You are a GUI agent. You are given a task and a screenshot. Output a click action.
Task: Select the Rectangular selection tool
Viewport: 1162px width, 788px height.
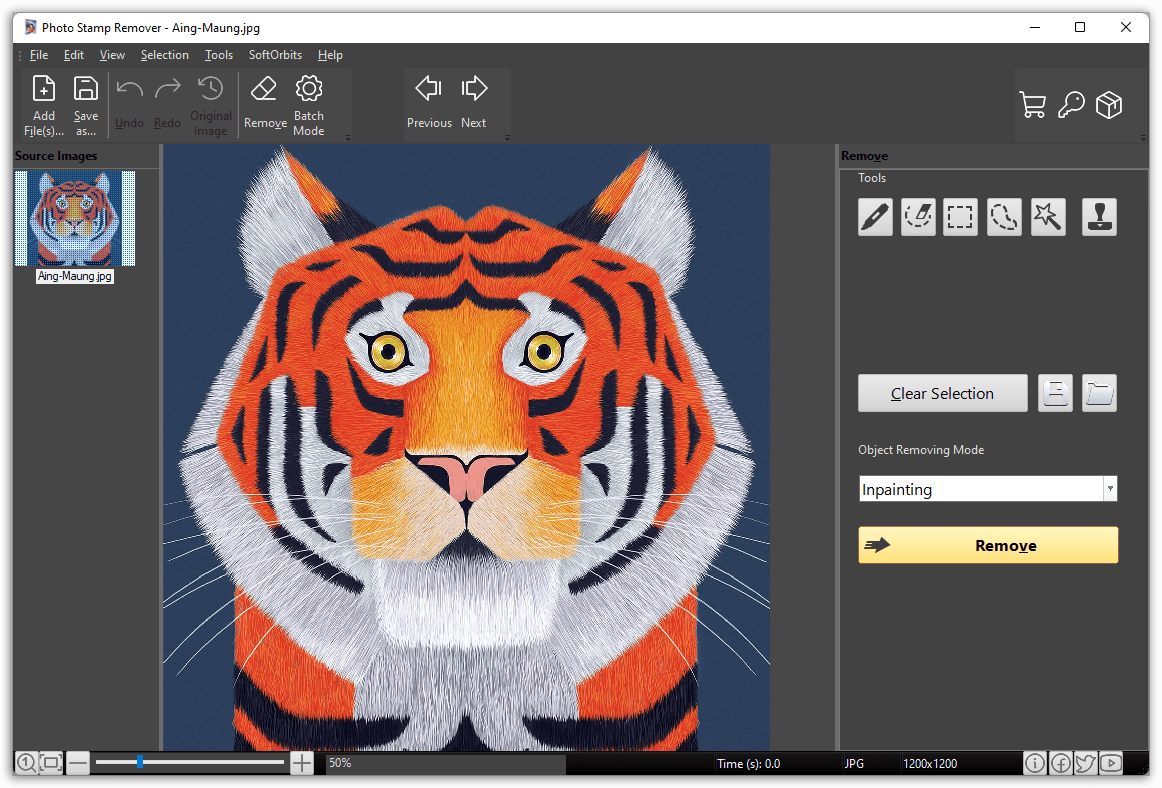tap(960, 217)
